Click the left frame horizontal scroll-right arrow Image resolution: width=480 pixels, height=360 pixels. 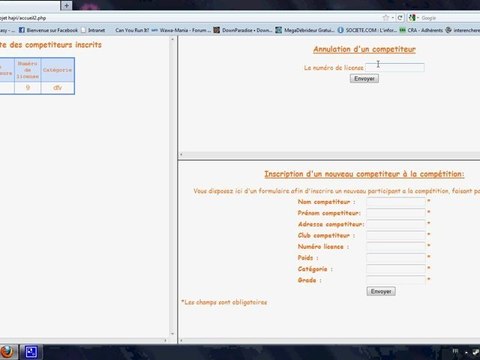(x=165, y=340)
